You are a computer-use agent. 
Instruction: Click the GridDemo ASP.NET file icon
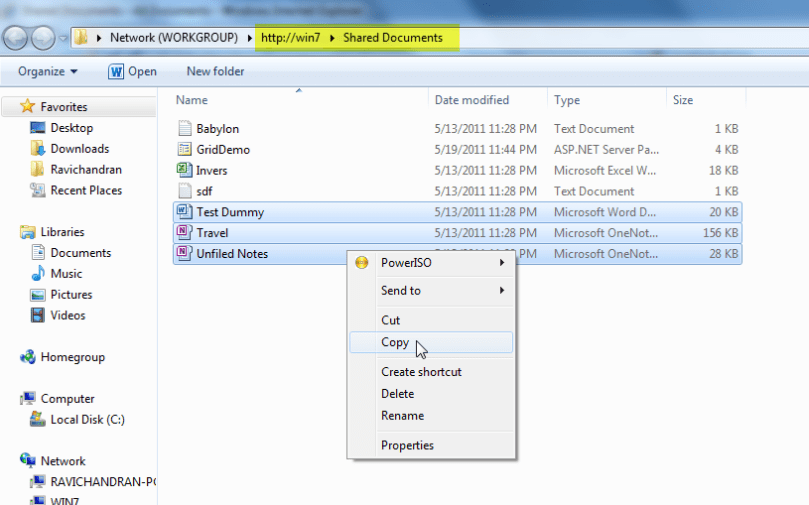(184, 149)
